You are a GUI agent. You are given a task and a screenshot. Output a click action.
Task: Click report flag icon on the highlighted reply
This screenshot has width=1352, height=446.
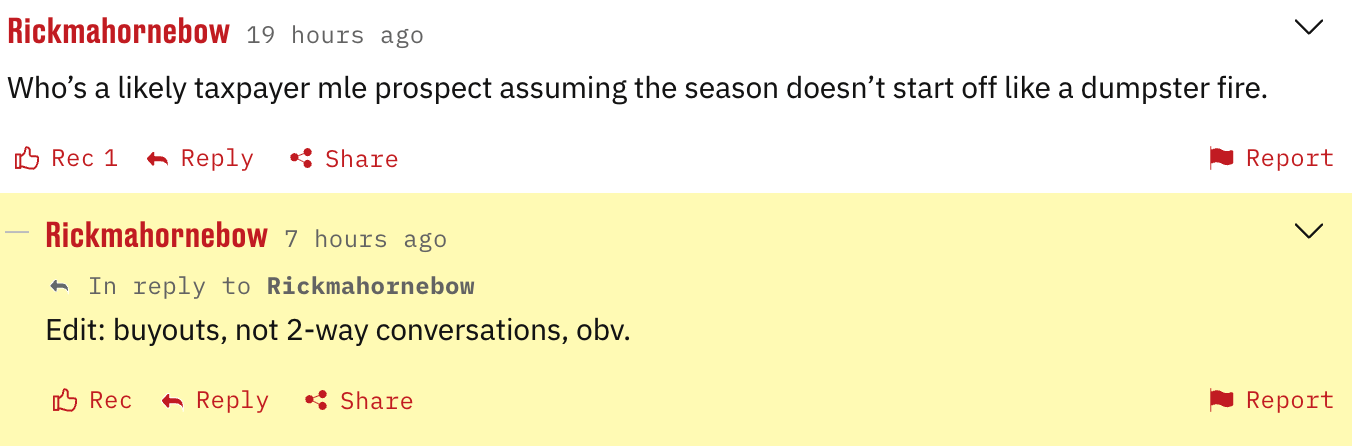click(1221, 401)
